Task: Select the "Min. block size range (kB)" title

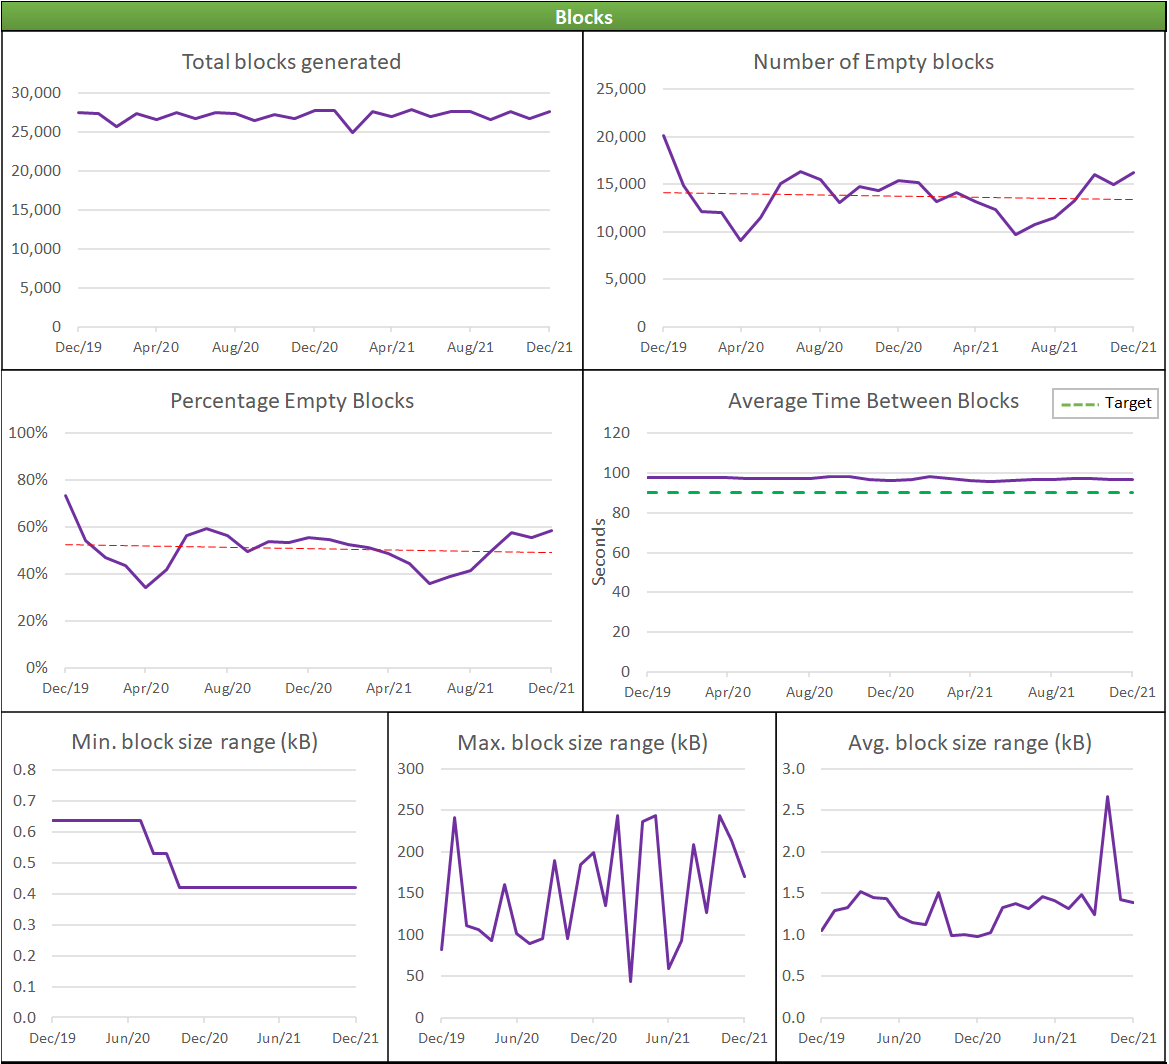Action: click(x=195, y=742)
